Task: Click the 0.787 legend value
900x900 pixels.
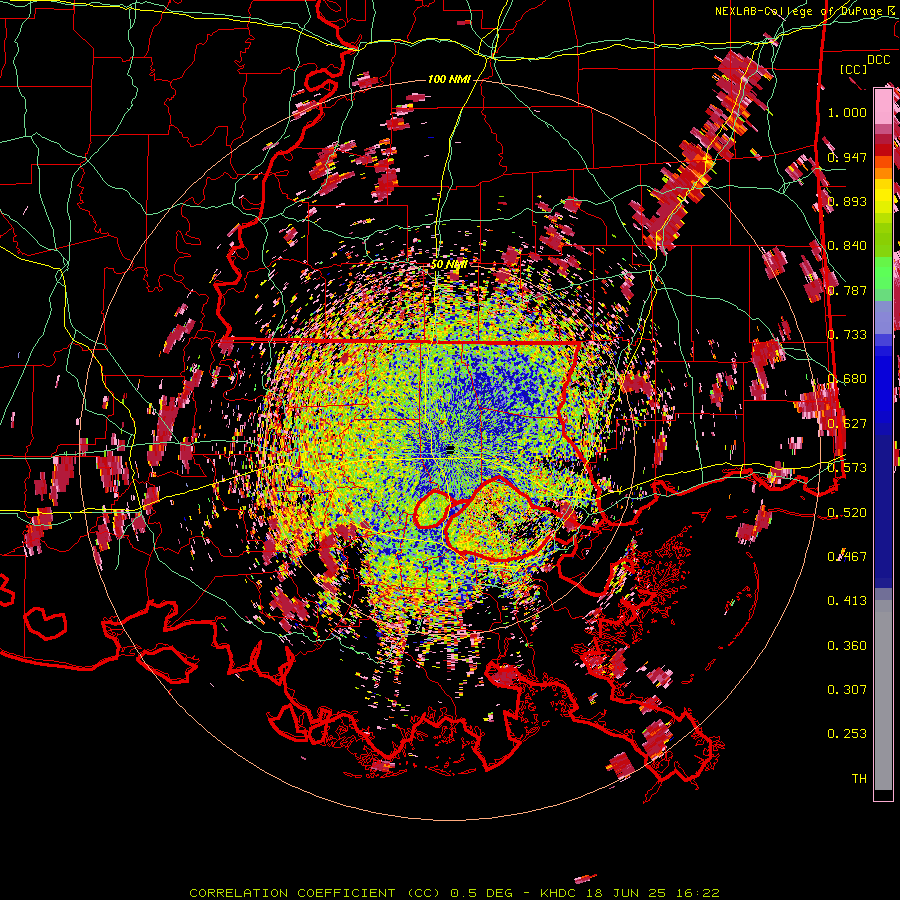Action: [x=847, y=290]
